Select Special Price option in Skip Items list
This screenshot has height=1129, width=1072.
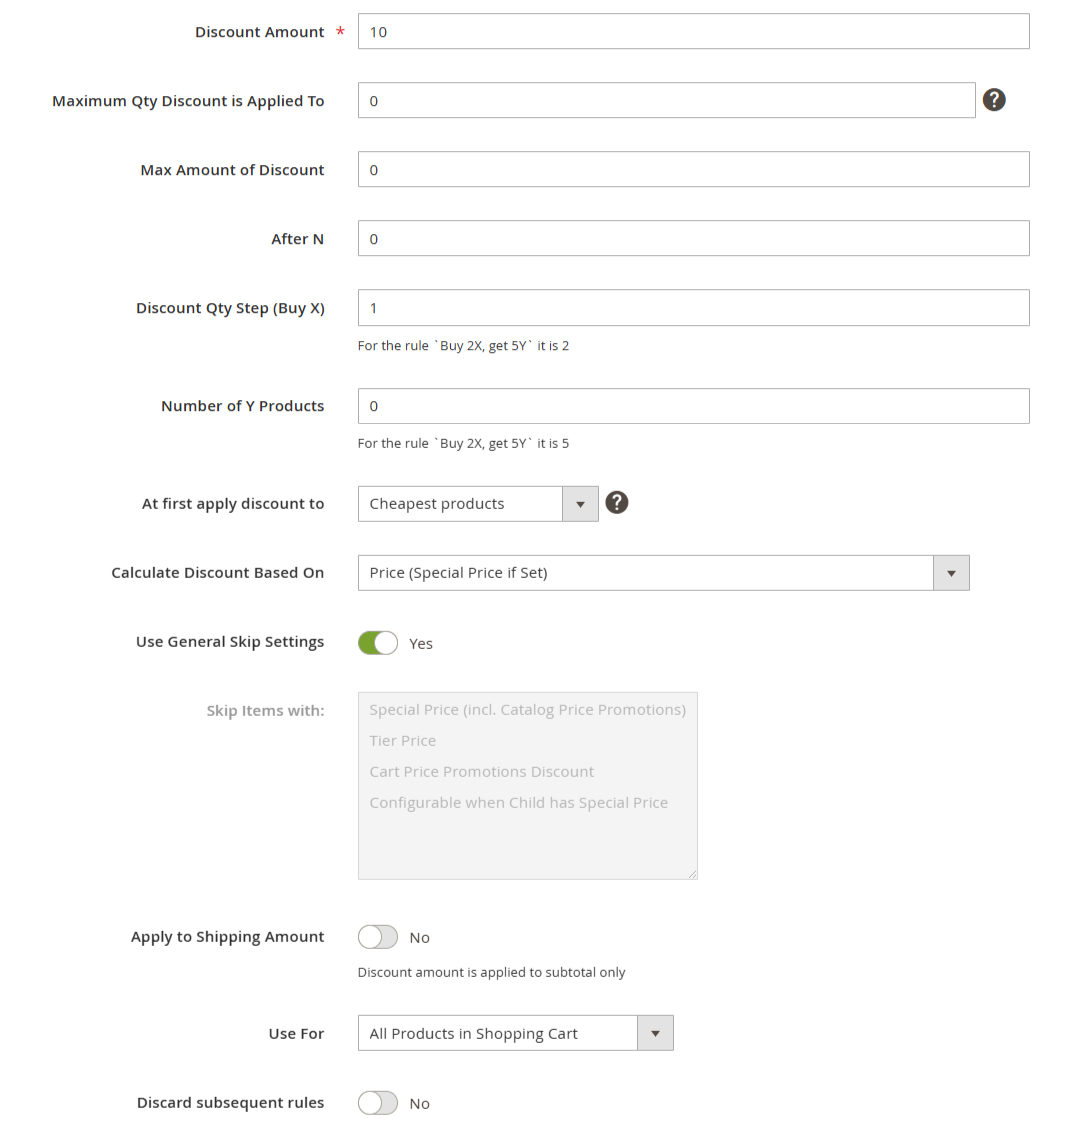click(x=528, y=710)
